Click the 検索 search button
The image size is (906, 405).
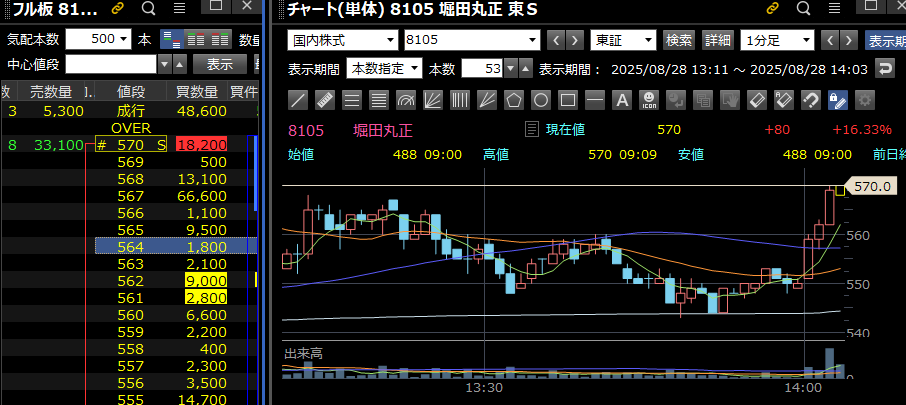(x=679, y=40)
